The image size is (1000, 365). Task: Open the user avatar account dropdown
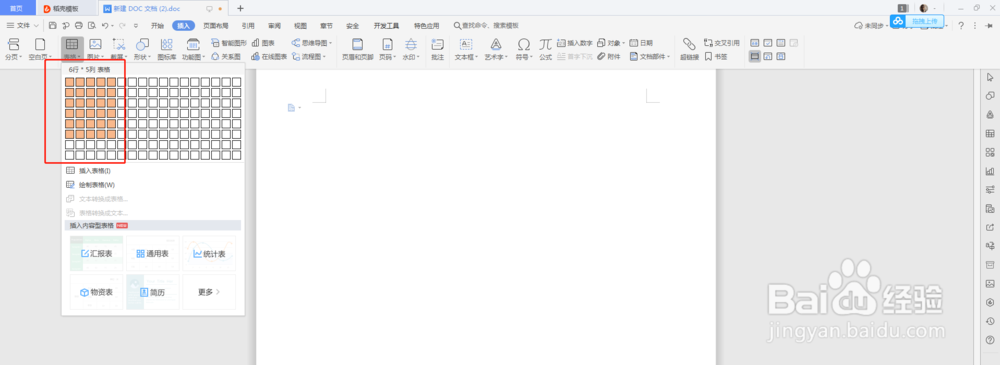point(927,8)
